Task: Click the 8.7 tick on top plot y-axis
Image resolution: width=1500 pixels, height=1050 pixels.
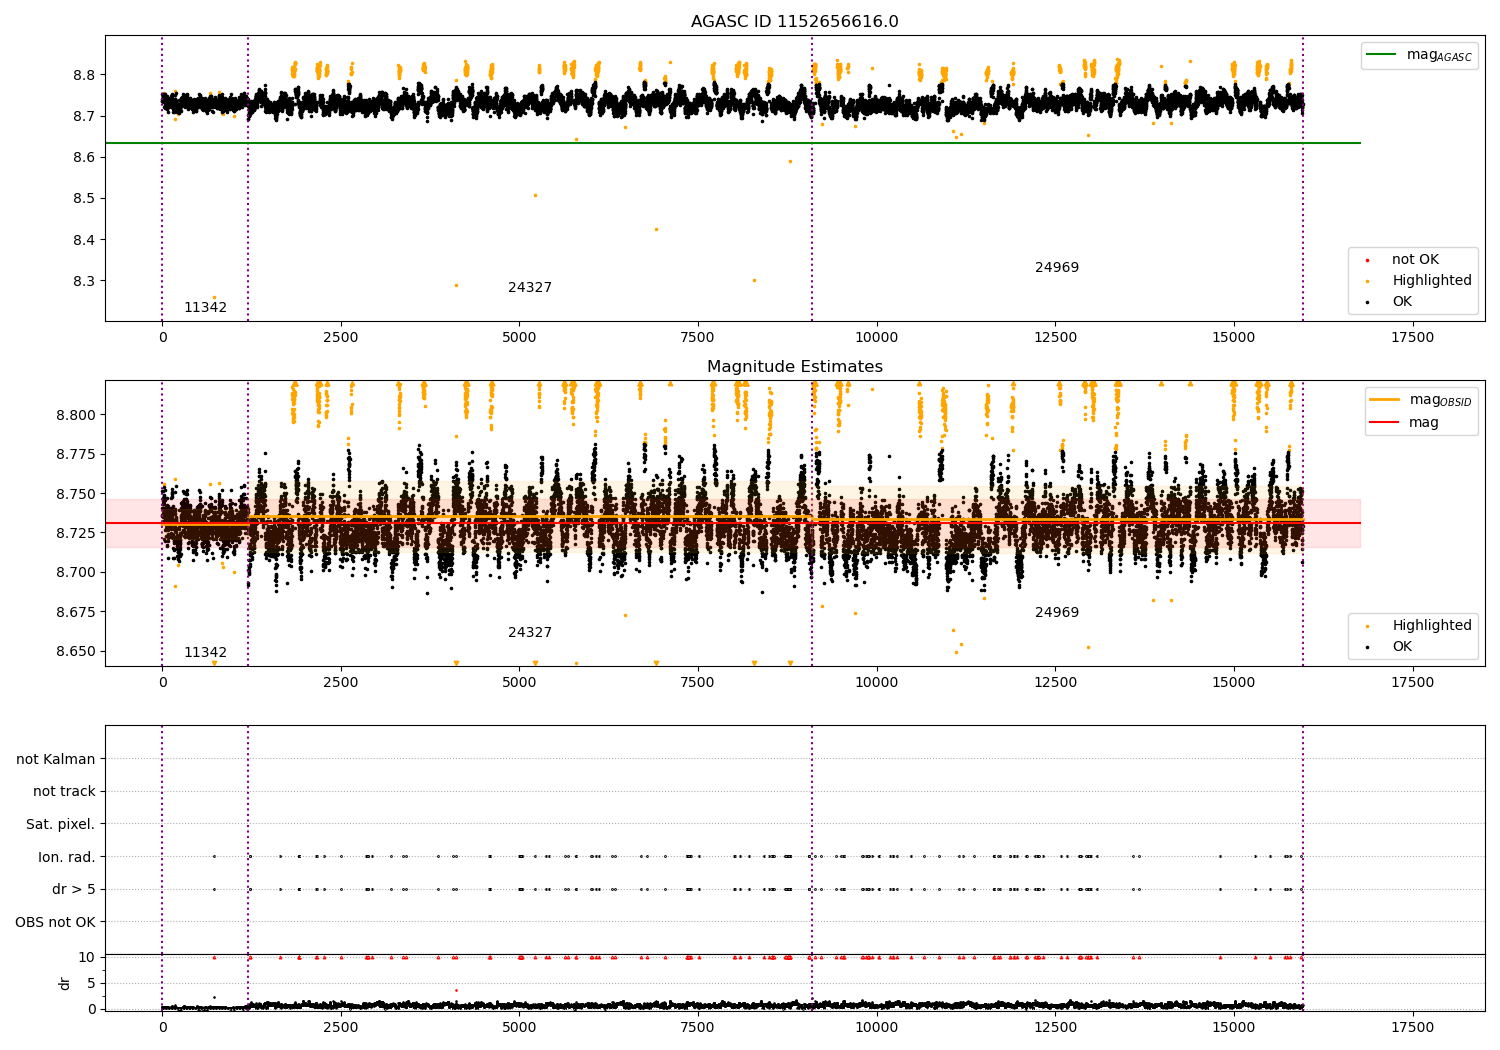Action: pos(84,116)
